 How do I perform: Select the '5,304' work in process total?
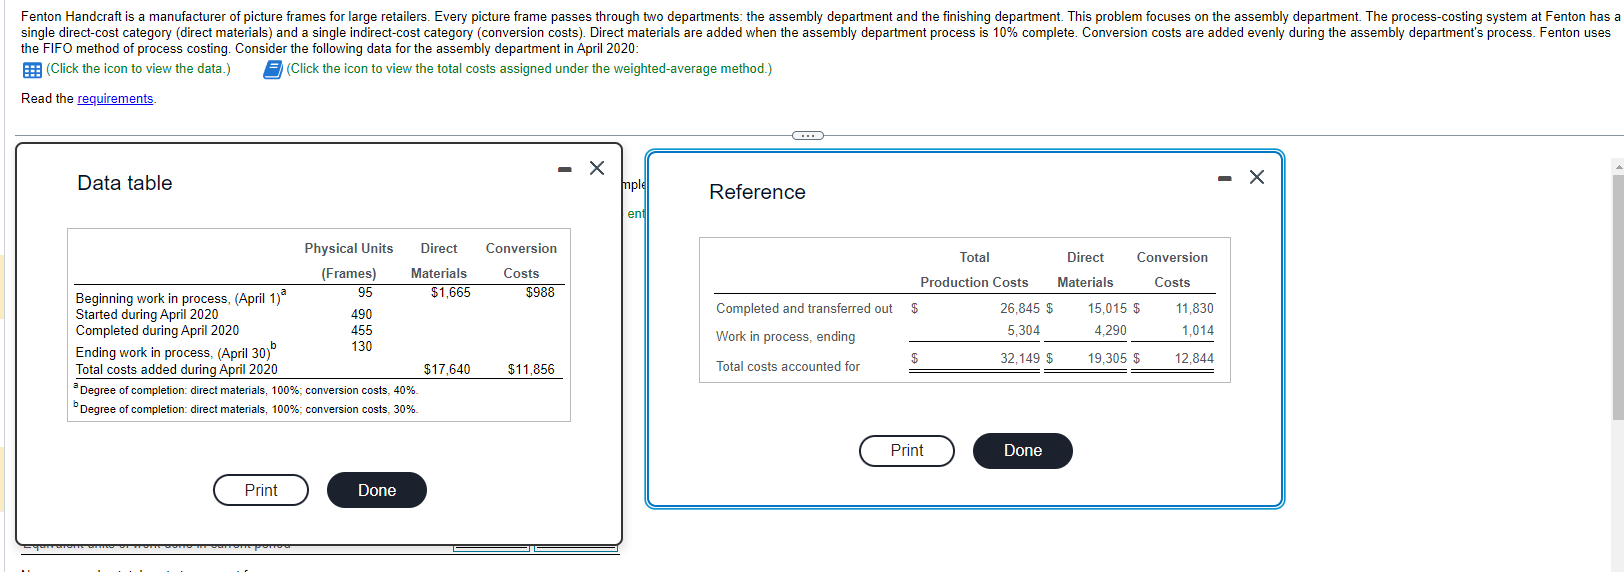pyautogui.click(x=1023, y=330)
